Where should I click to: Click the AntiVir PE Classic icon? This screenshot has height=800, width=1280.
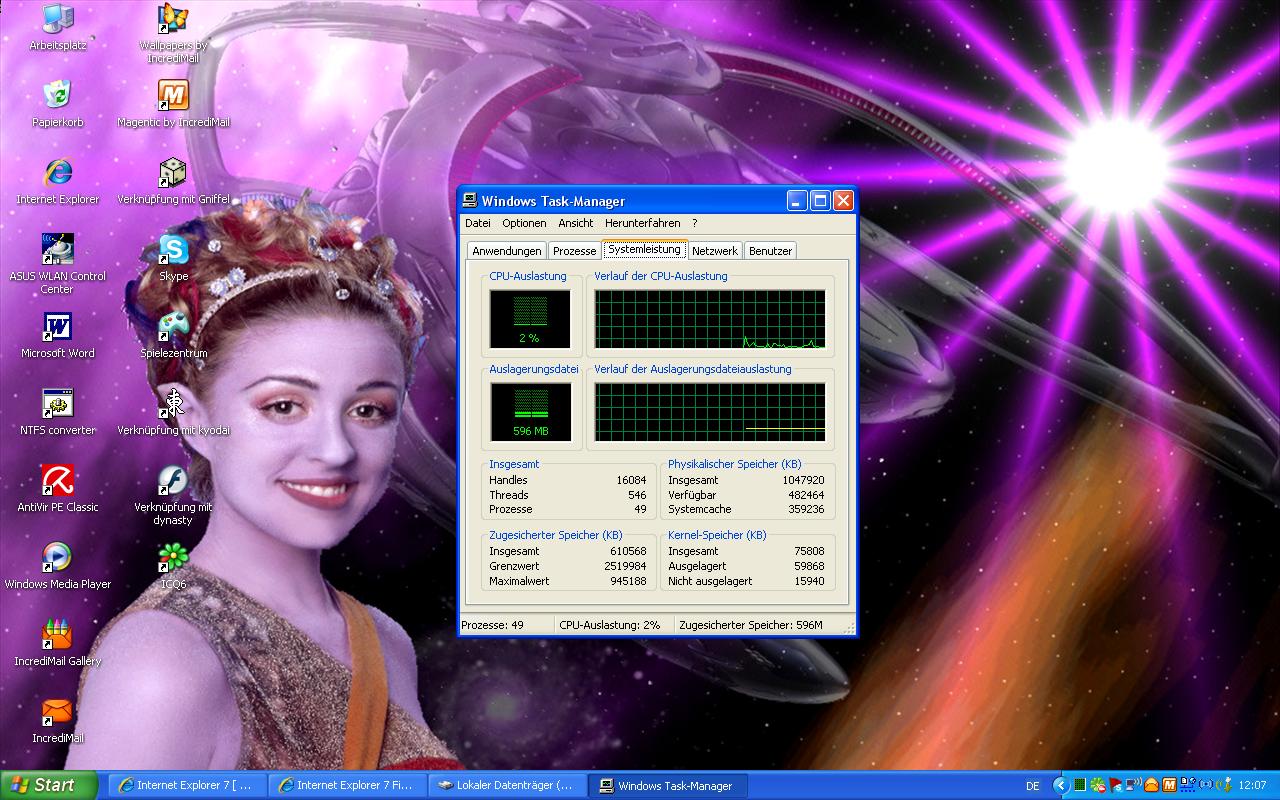(57, 481)
